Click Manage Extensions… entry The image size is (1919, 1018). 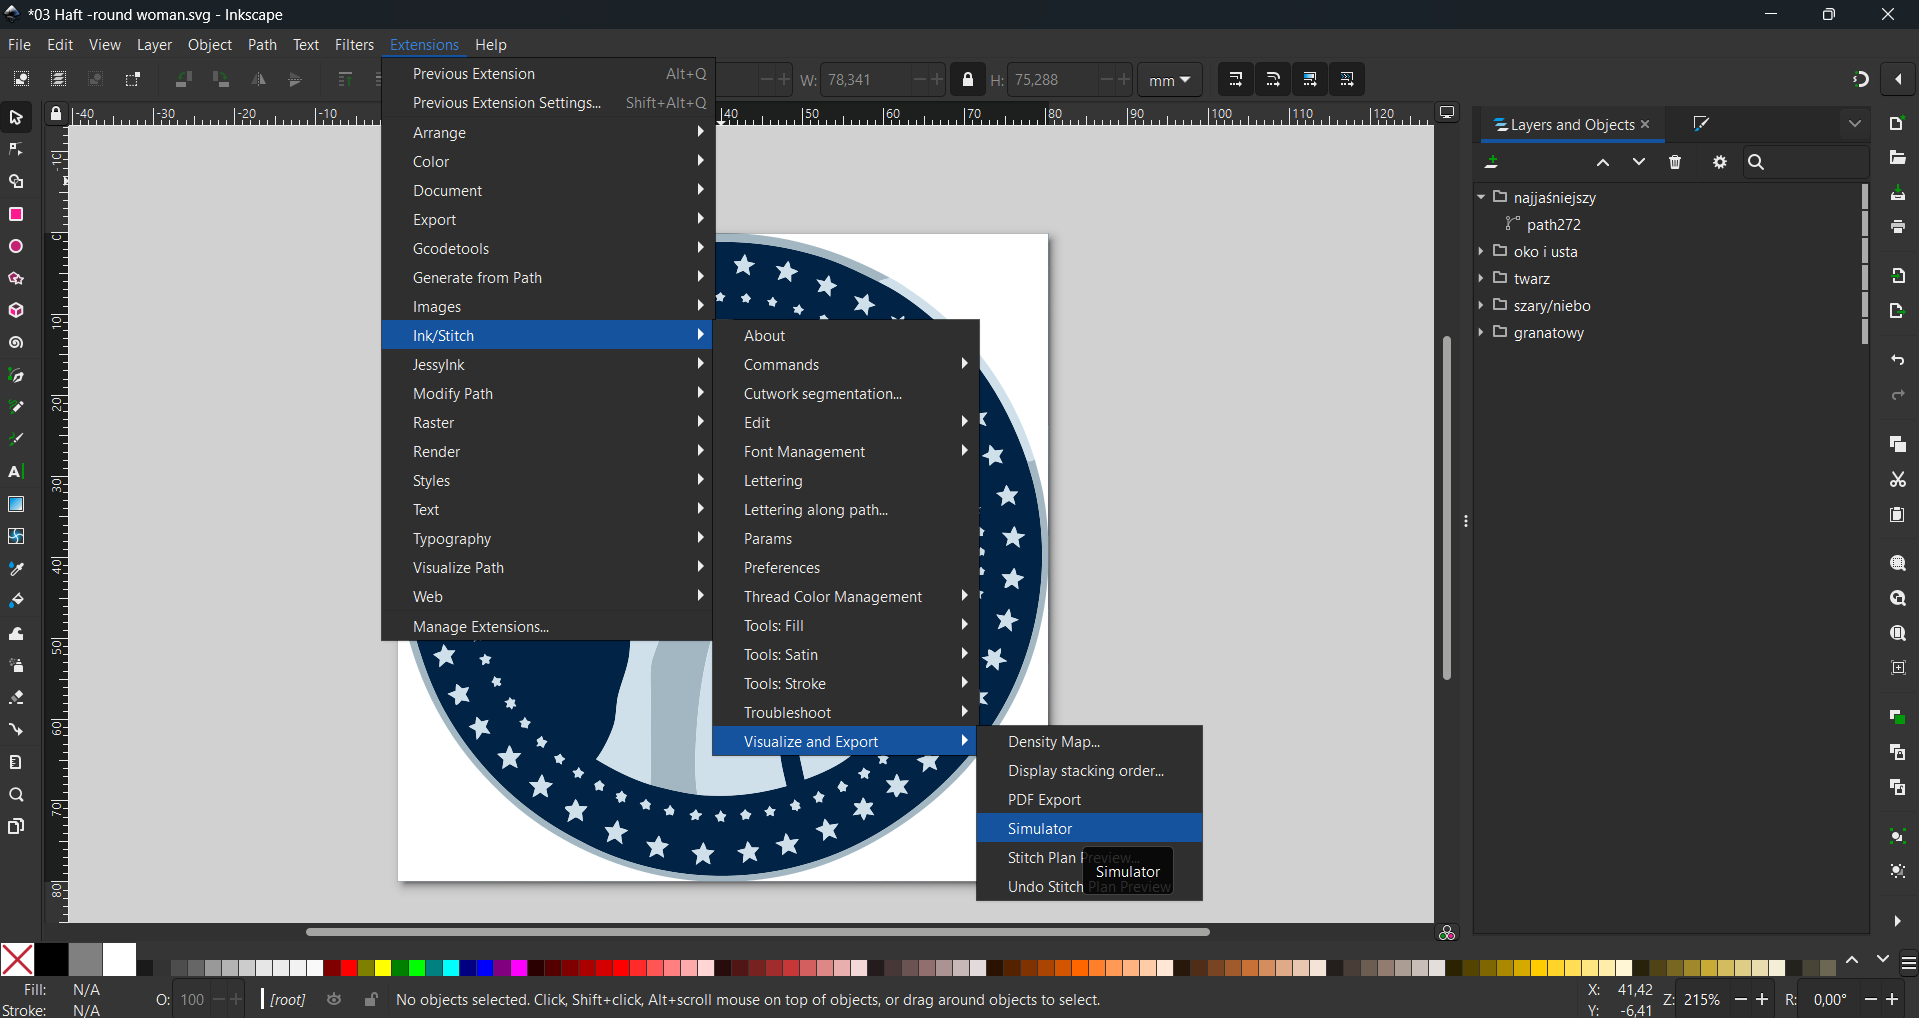[547, 626]
